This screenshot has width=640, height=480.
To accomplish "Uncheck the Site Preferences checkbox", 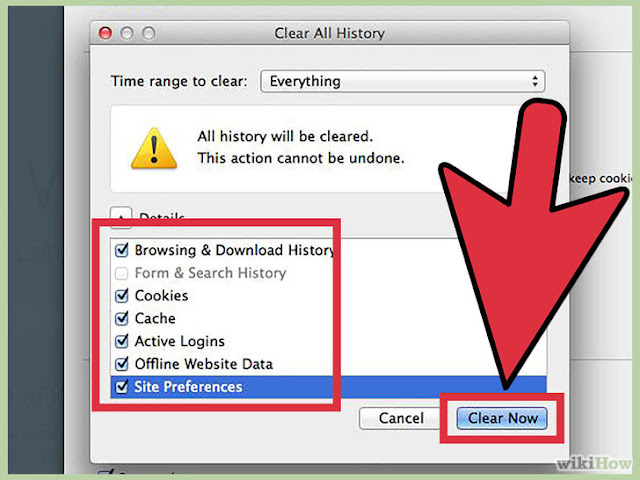I will pos(122,387).
